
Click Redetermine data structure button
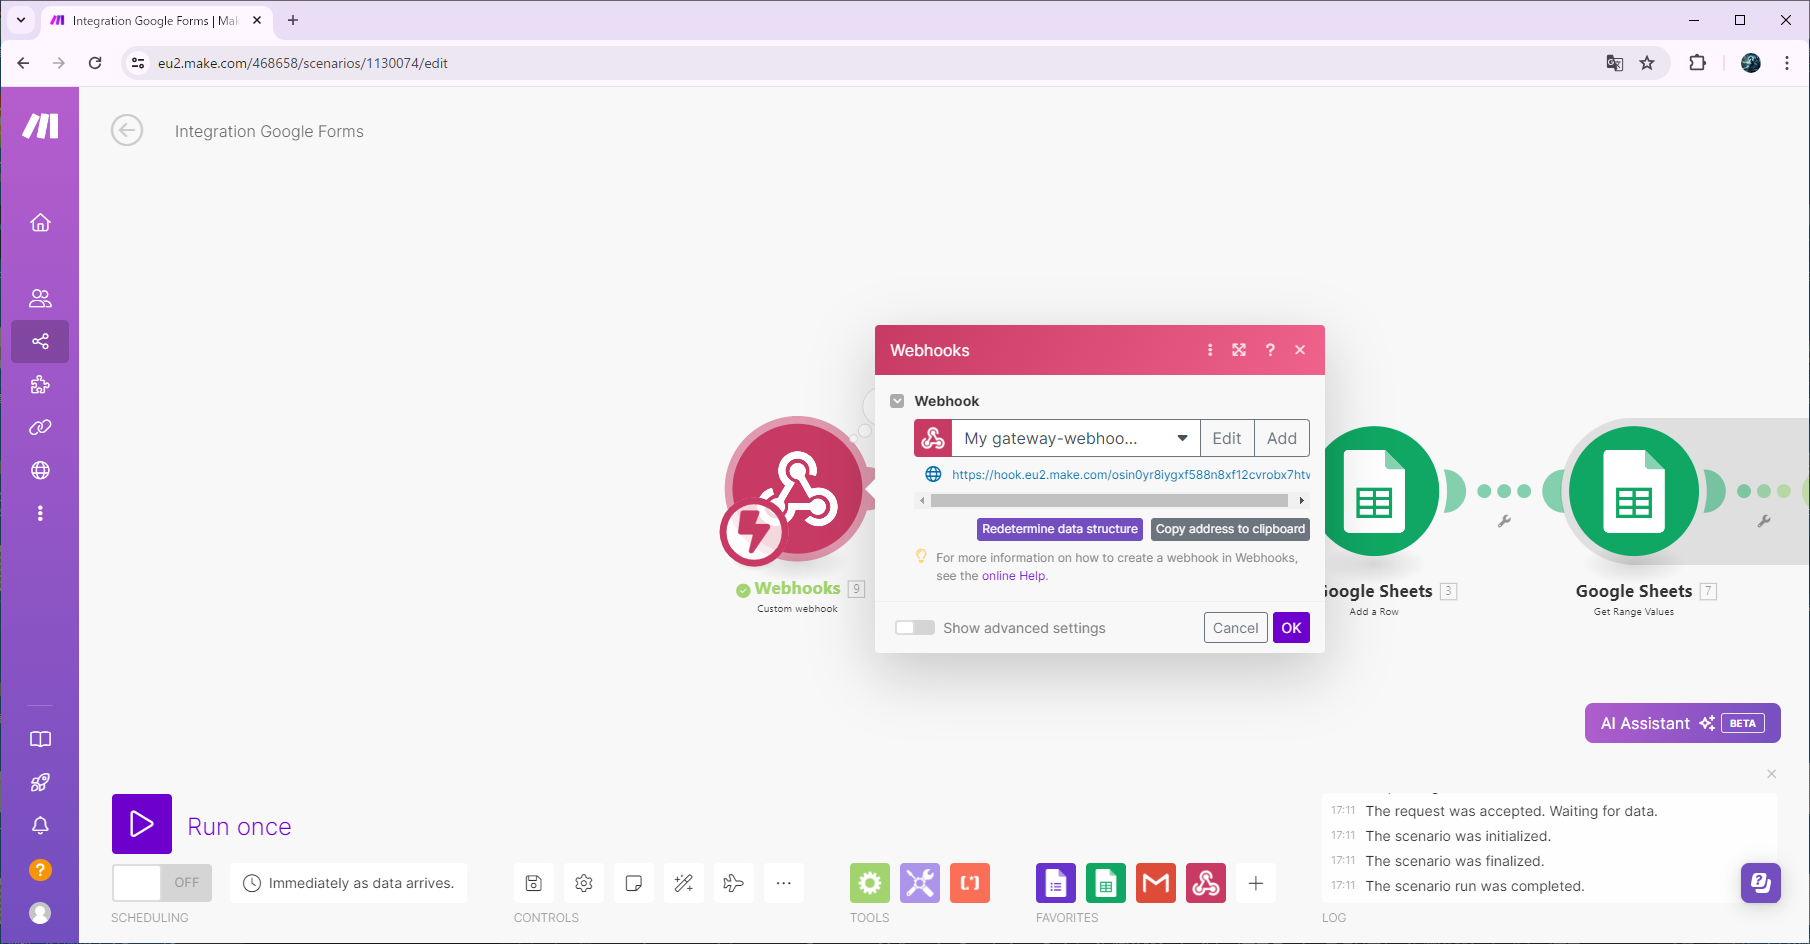point(1060,529)
